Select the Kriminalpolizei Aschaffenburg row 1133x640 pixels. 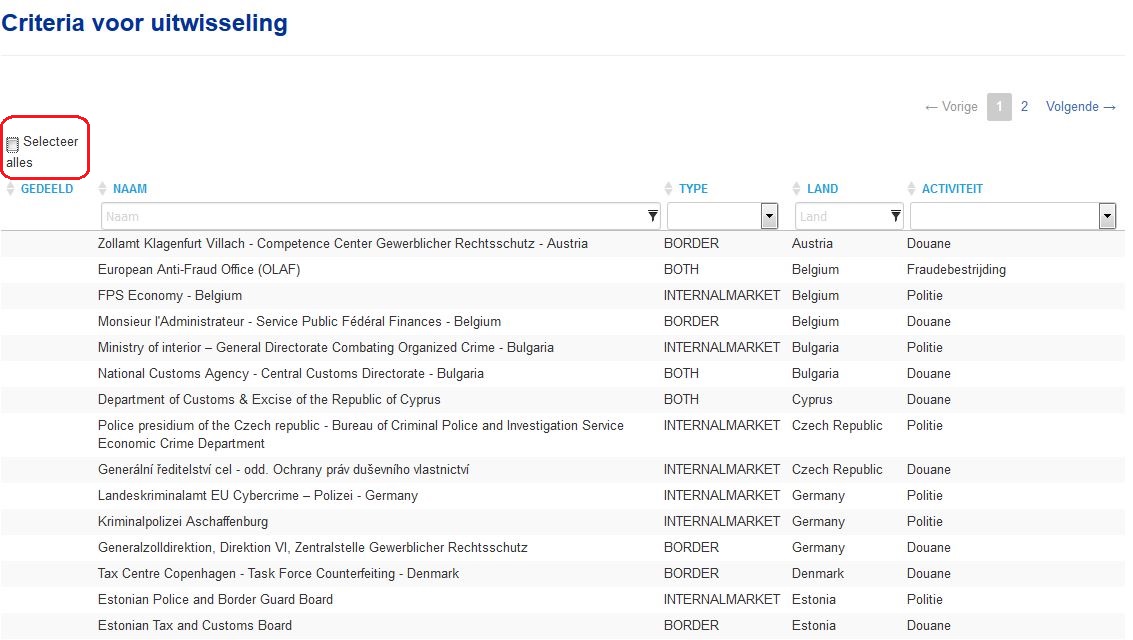pos(563,522)
